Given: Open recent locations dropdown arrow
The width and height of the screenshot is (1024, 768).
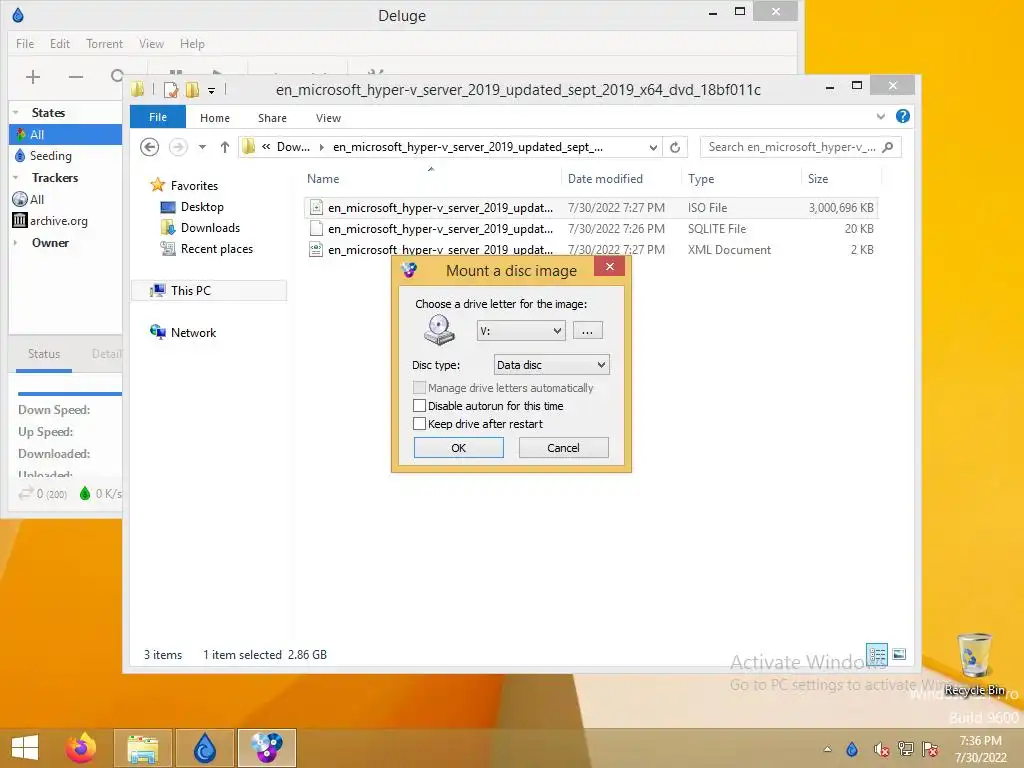Looking at the screenshot, I should click(x=202, y=147).
